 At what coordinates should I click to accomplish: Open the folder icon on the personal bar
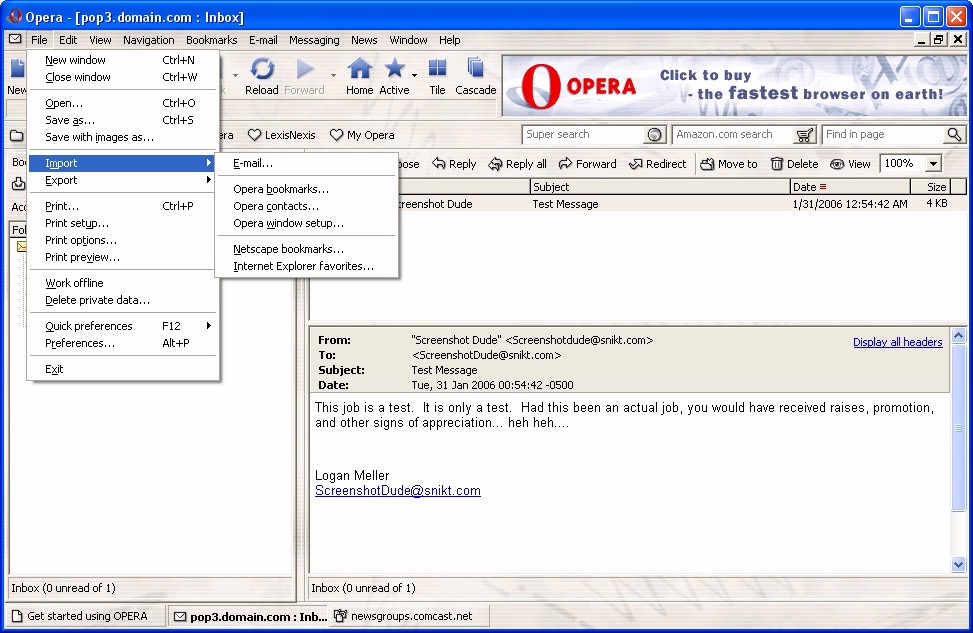(x=17, y=135)
